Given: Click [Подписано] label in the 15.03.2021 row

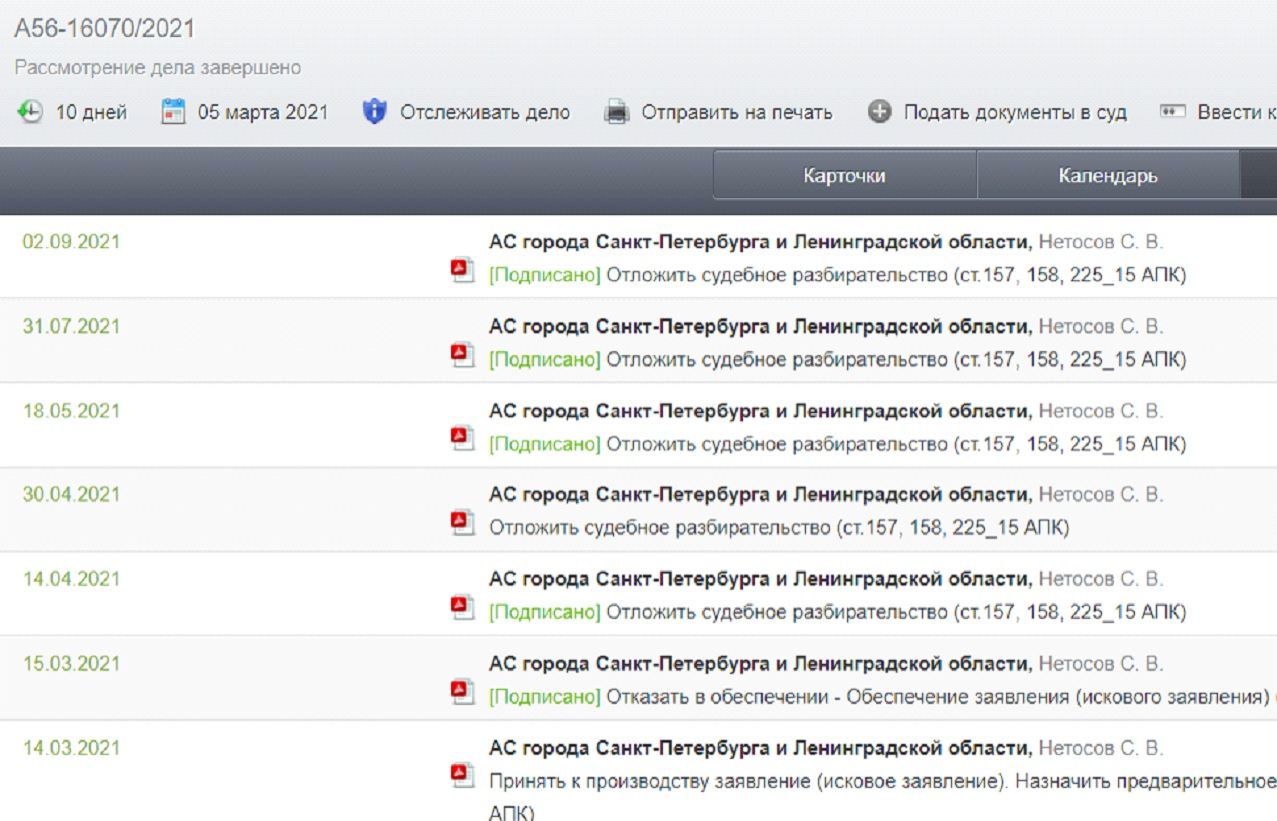Looking at the screenshot, I should (x=545, y=696).
